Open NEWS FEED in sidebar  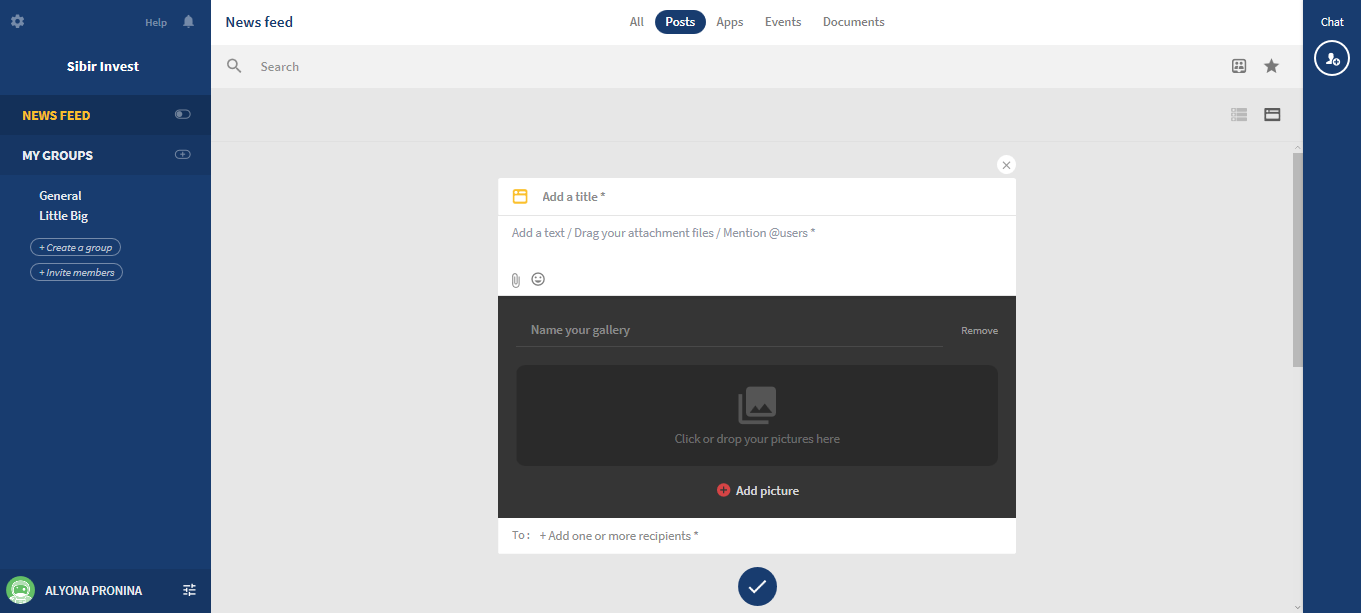click(x=56, y=115)
